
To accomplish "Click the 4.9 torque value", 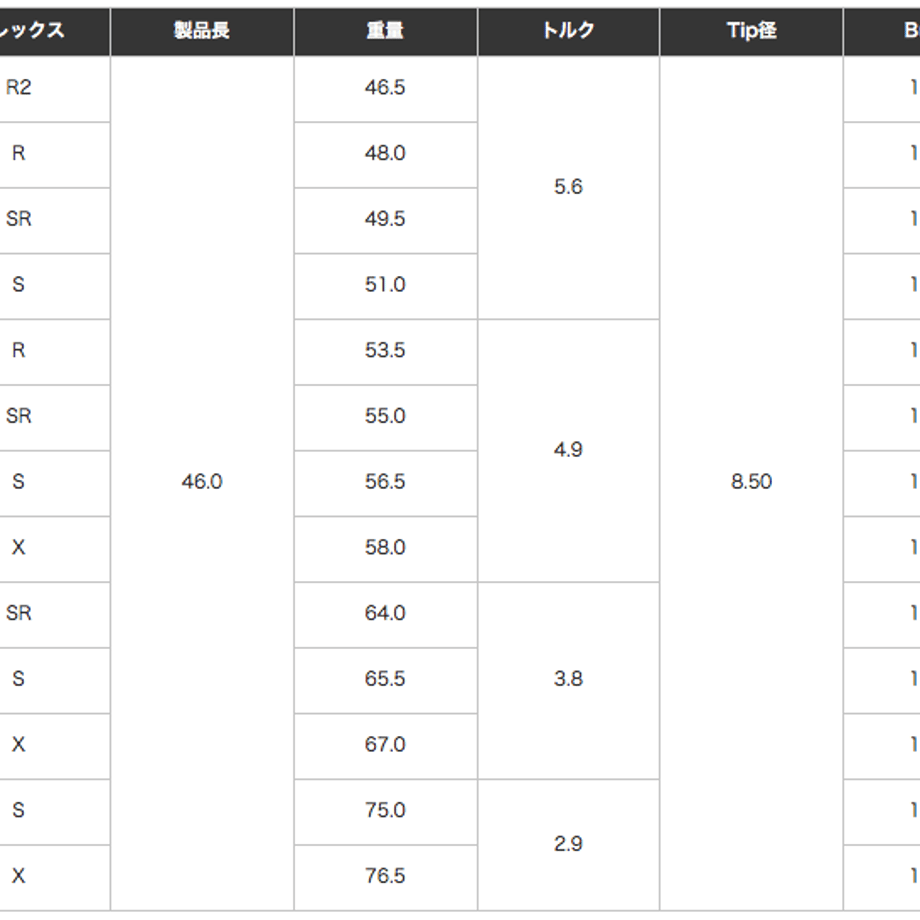I will pos(569,451).
